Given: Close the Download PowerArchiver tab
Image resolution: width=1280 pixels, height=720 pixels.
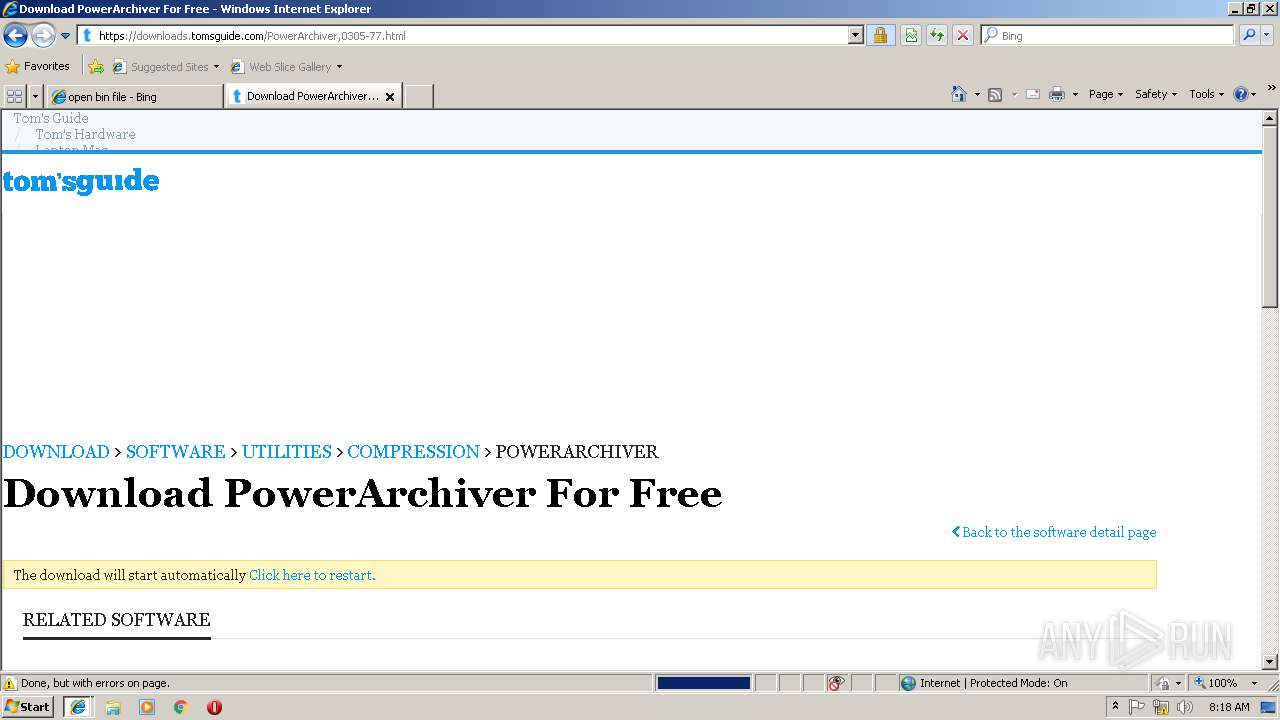Looking at the screenshot, I should [390, 97].
